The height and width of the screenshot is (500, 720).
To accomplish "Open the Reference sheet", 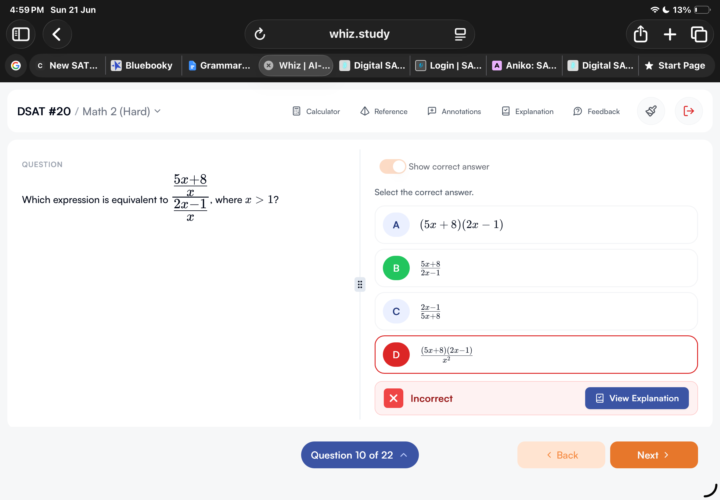I will [x=384, y=111].
